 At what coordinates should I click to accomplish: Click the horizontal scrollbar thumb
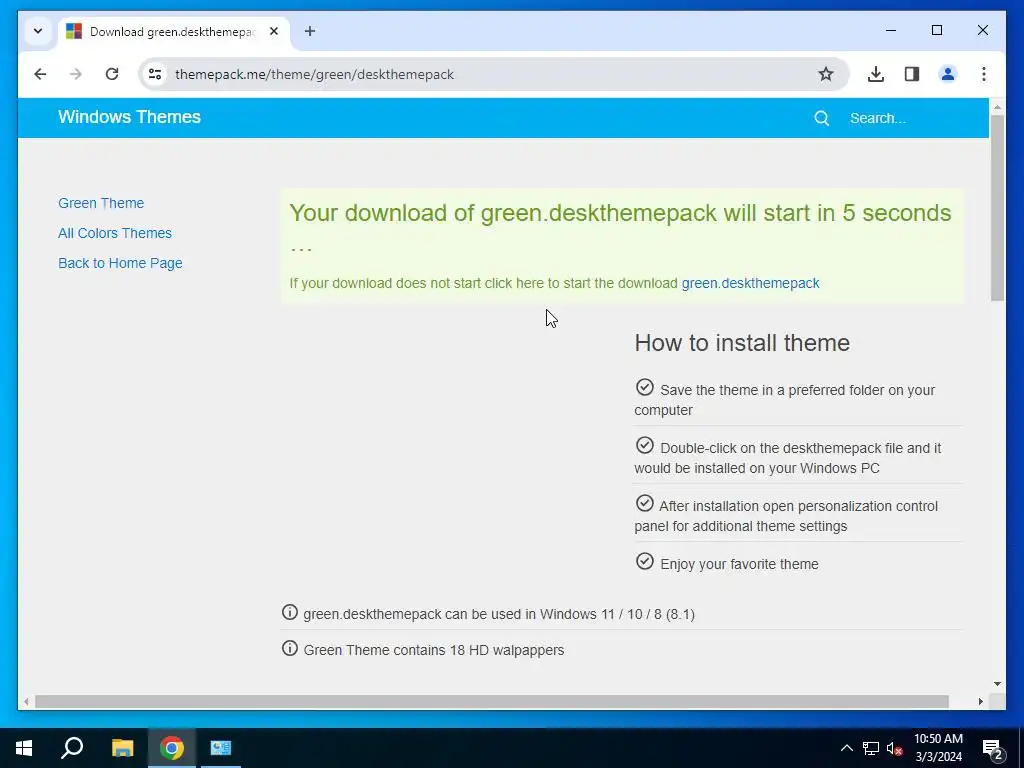click(492, 701)
